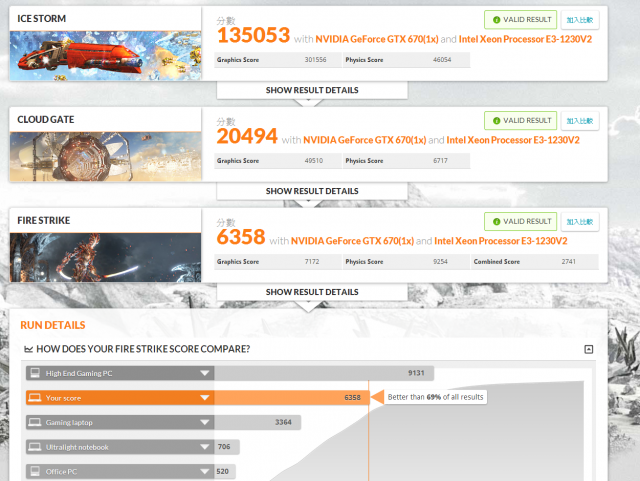Expand the Office PC dropdown arrow

point(204,472)
